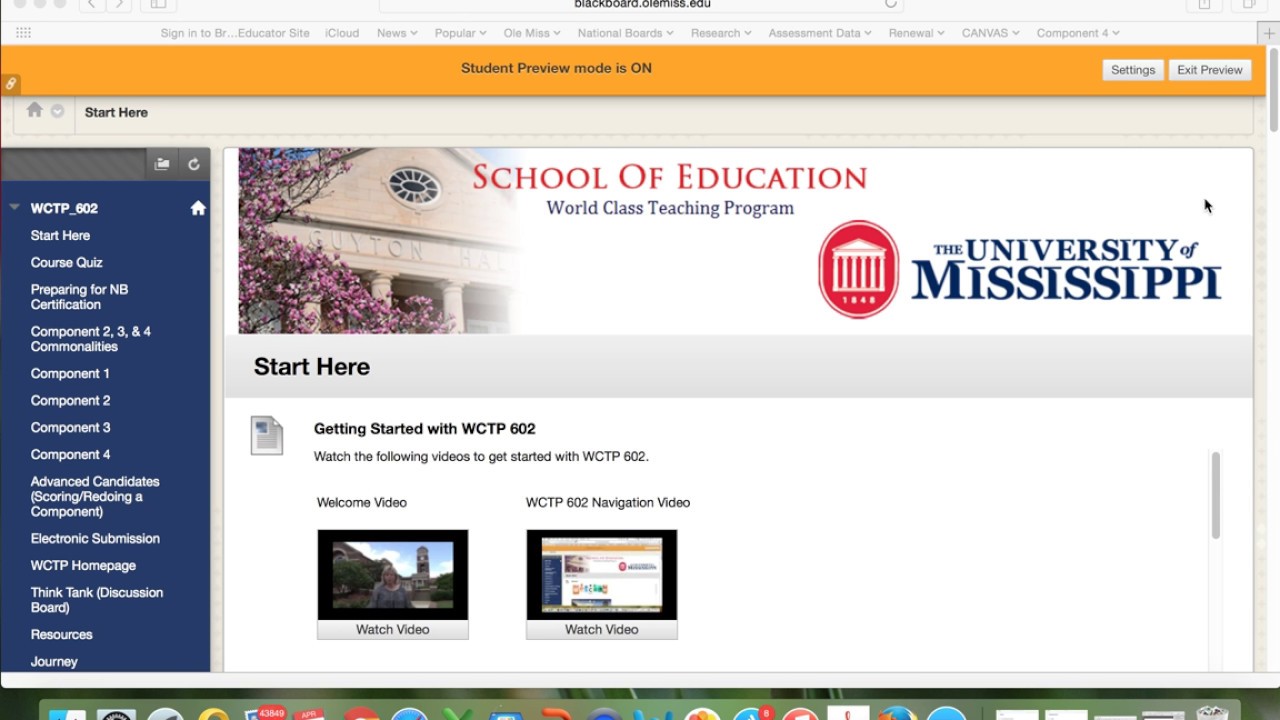Viewport: 1280px width, 720px height.
Task: Open Preparing for NB Certification menu item
Action: point(79,297)
